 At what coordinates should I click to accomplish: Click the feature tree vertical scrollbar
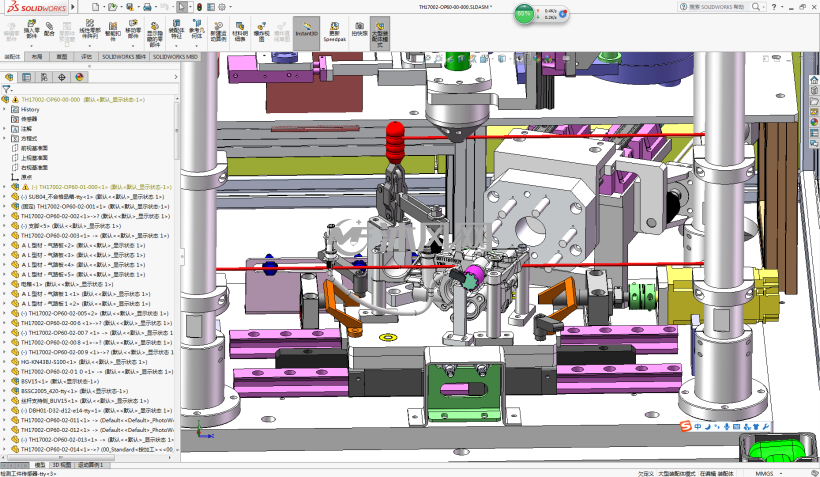tap(177, 131)
